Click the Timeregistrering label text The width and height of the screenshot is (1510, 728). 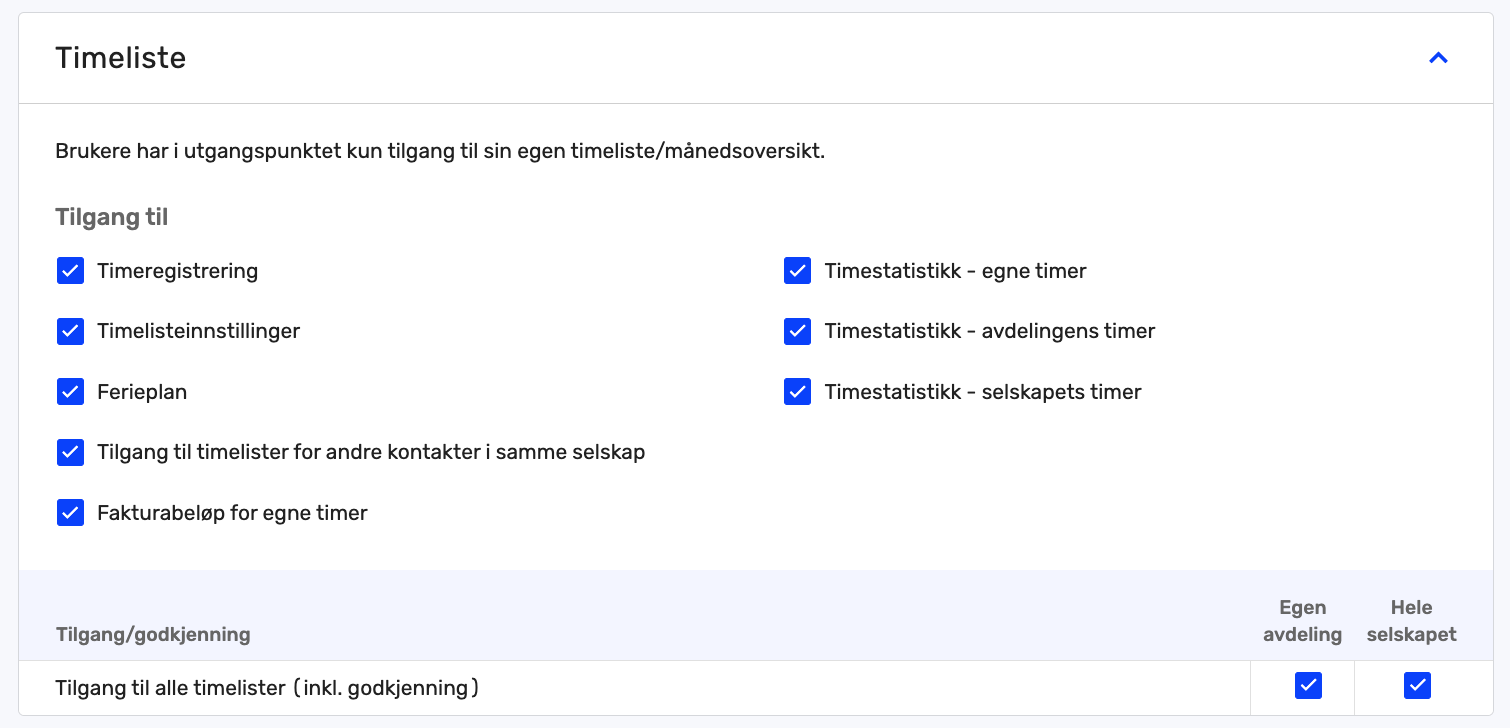click(177, 270)
